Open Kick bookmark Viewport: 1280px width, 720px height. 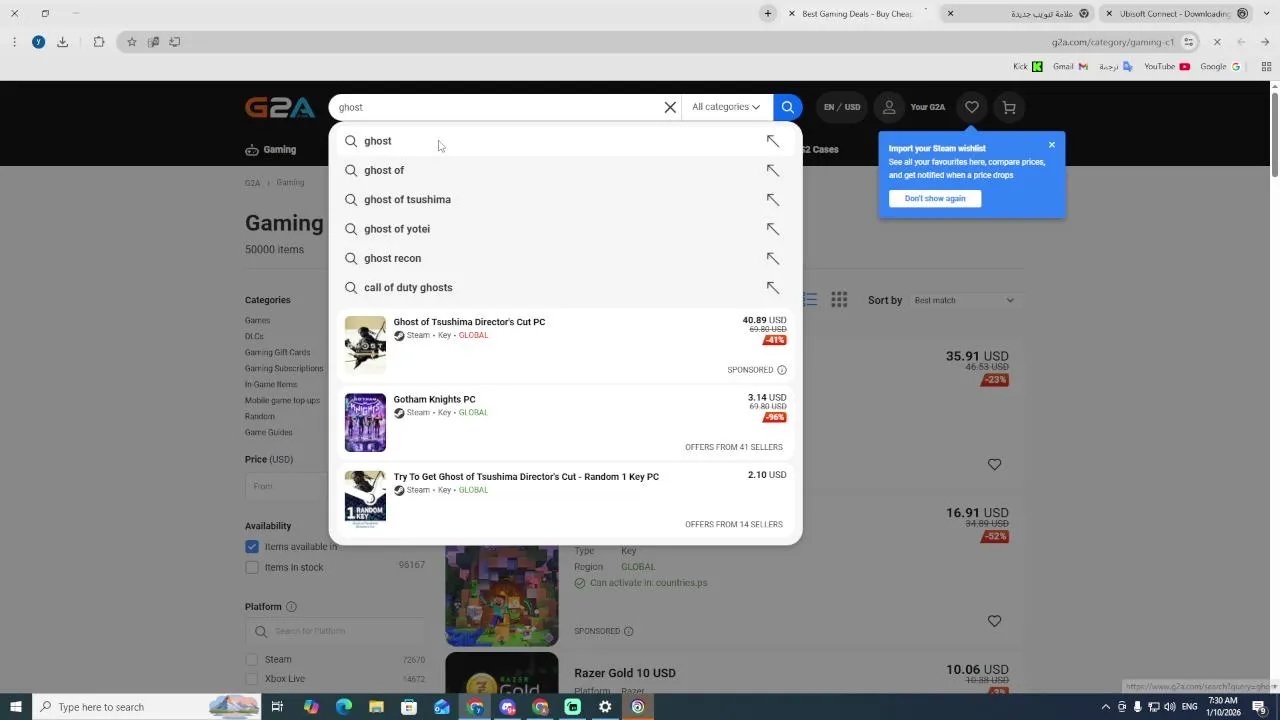[x=1028, y=66]
